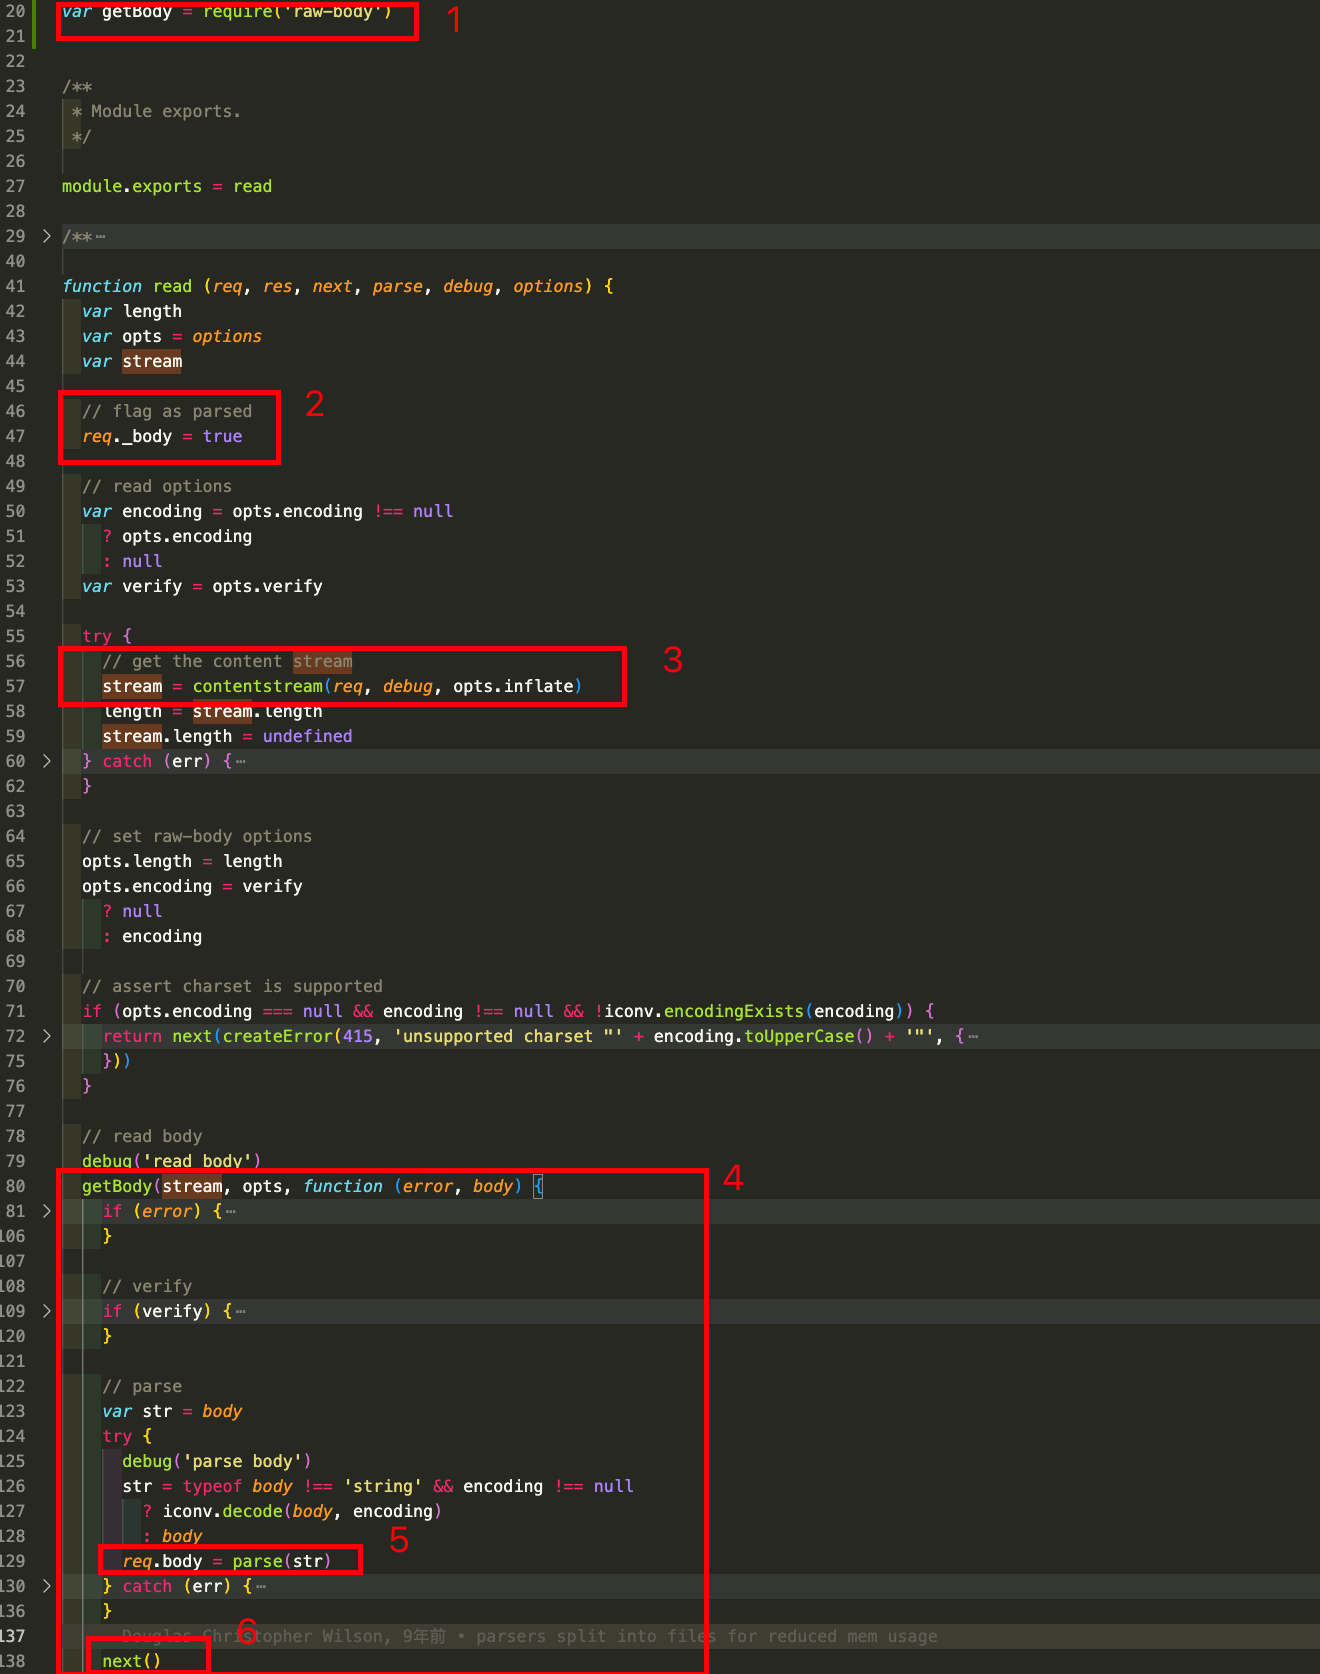1320x1674 pixels.
Task: Click 'createError(415' on line 72
Action: [298, 1036]
